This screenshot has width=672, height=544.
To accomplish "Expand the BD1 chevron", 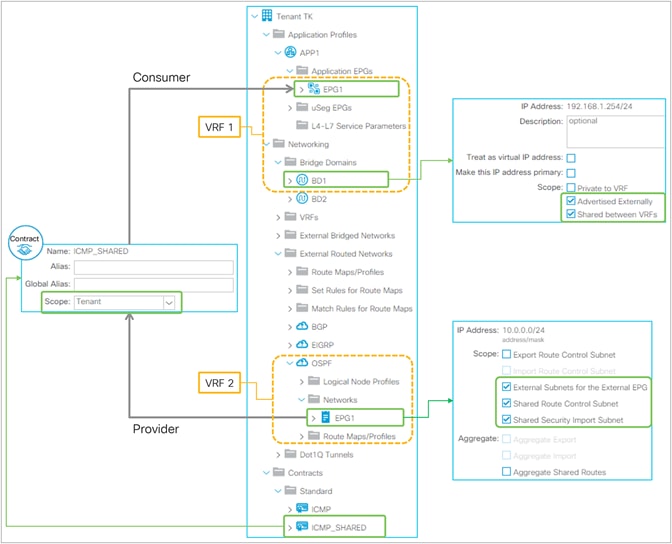I will click(x=290, y=181).
